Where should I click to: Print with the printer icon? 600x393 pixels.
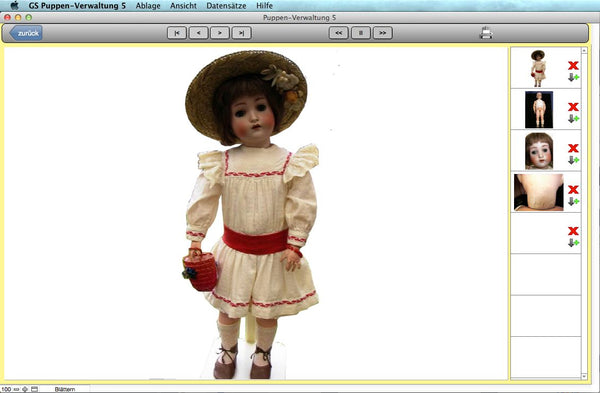tap(486, 33)
